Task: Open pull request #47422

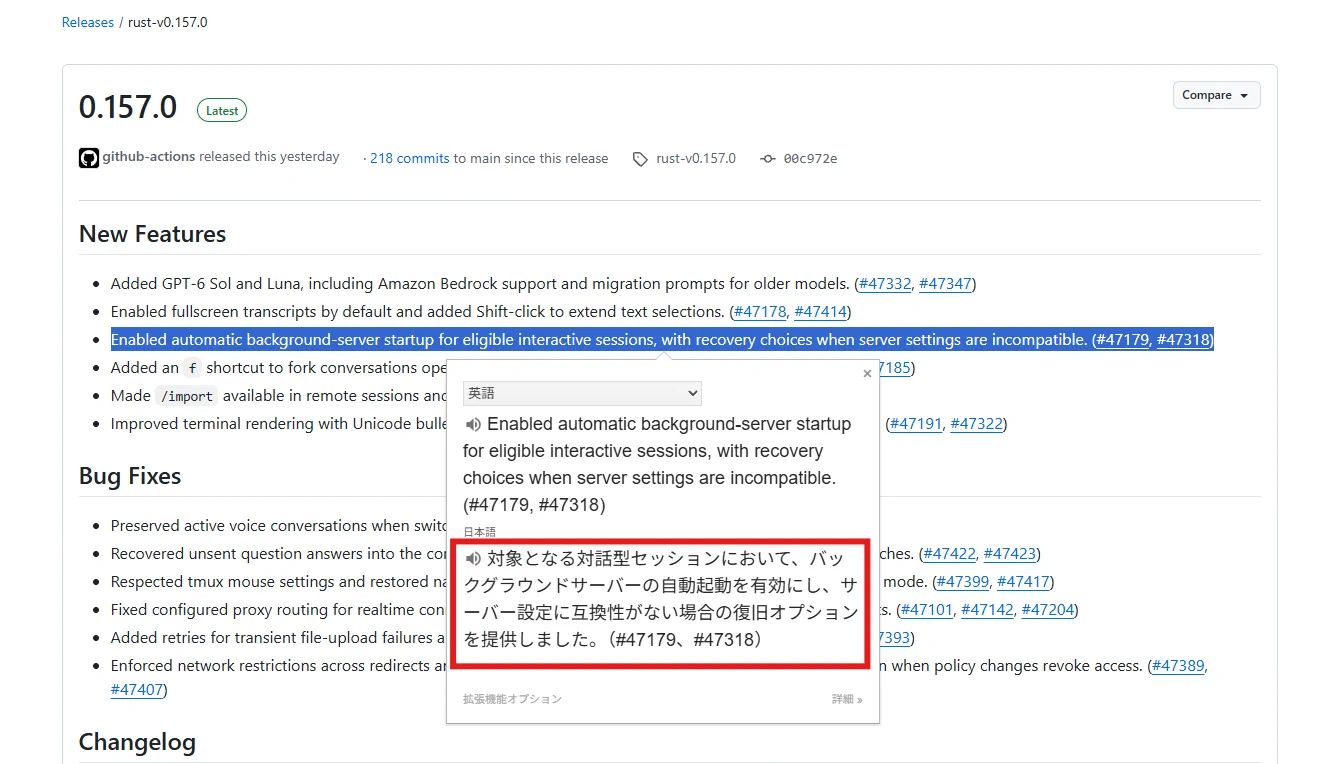Action: coord(949,554)
